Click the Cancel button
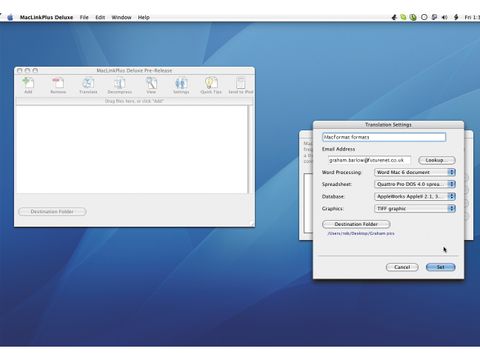Screen dimensions: 480x360 (x=402, y=267)
